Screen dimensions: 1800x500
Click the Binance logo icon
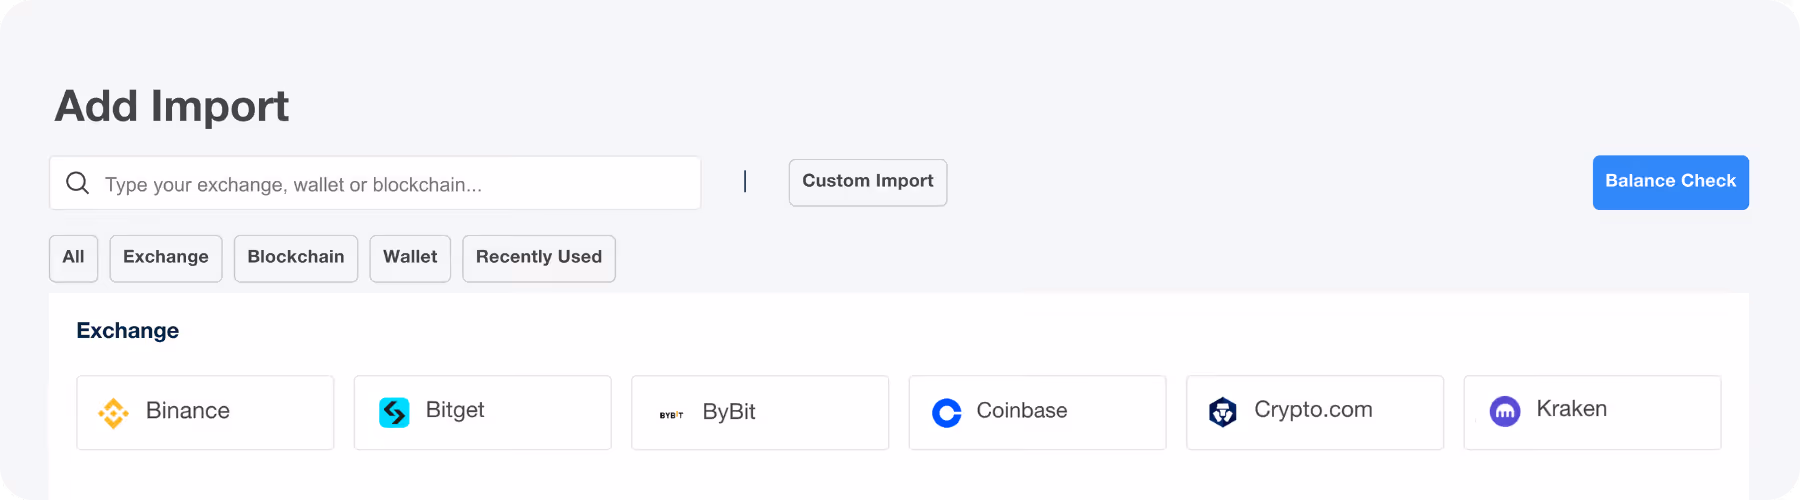pyautogui.click(x=113, y=413)
